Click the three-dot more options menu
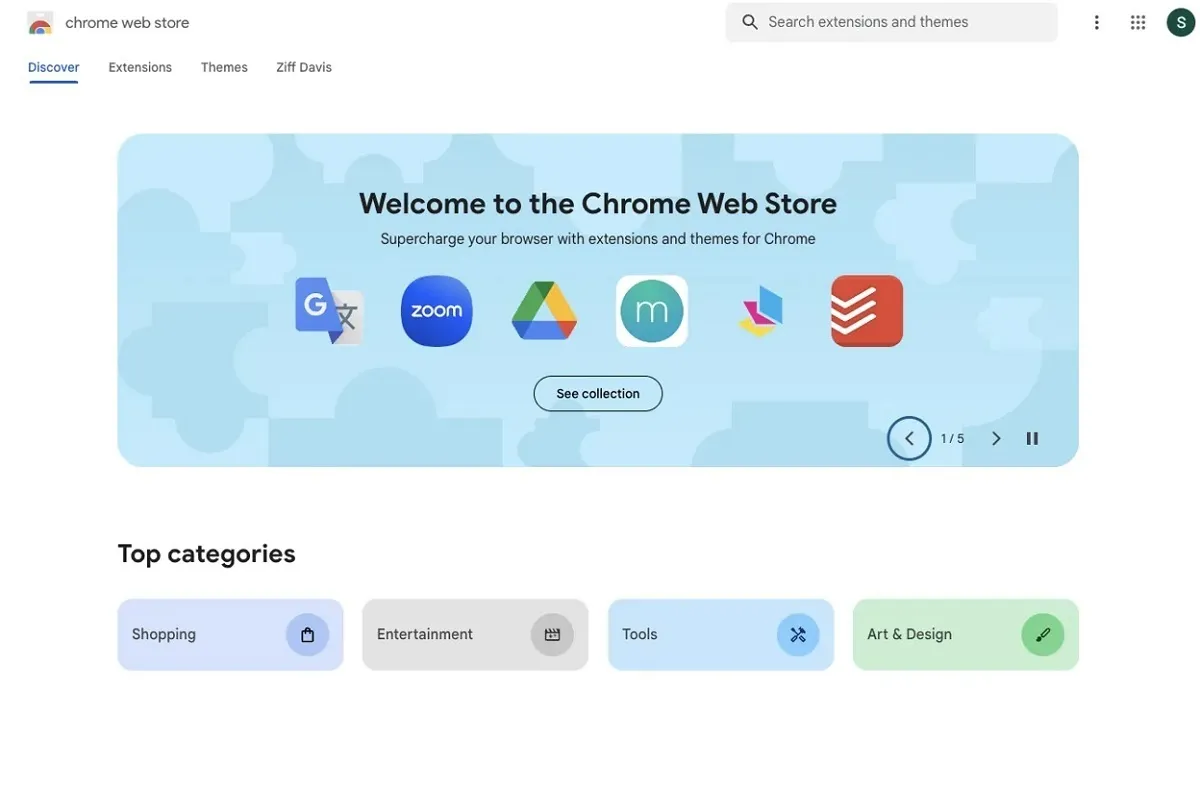 tap(1097, 22)
